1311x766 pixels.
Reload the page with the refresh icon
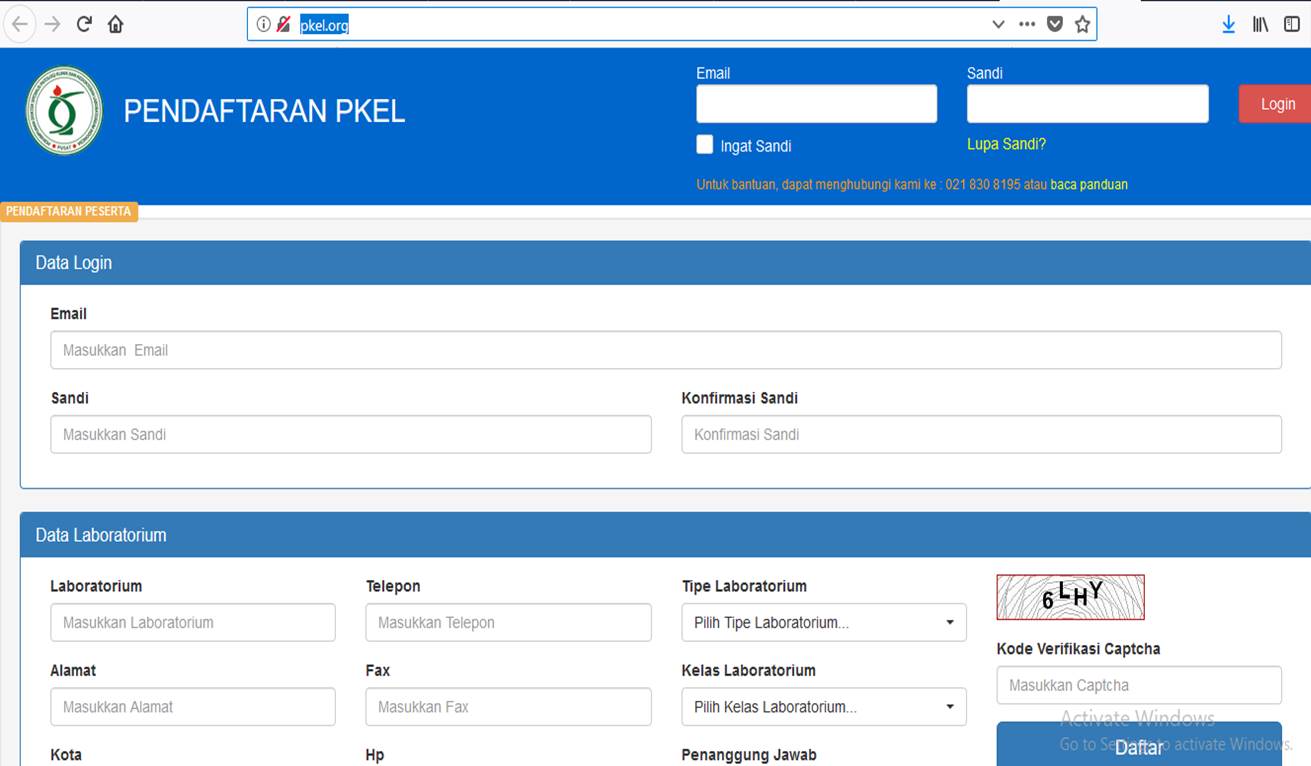[84, 24]
